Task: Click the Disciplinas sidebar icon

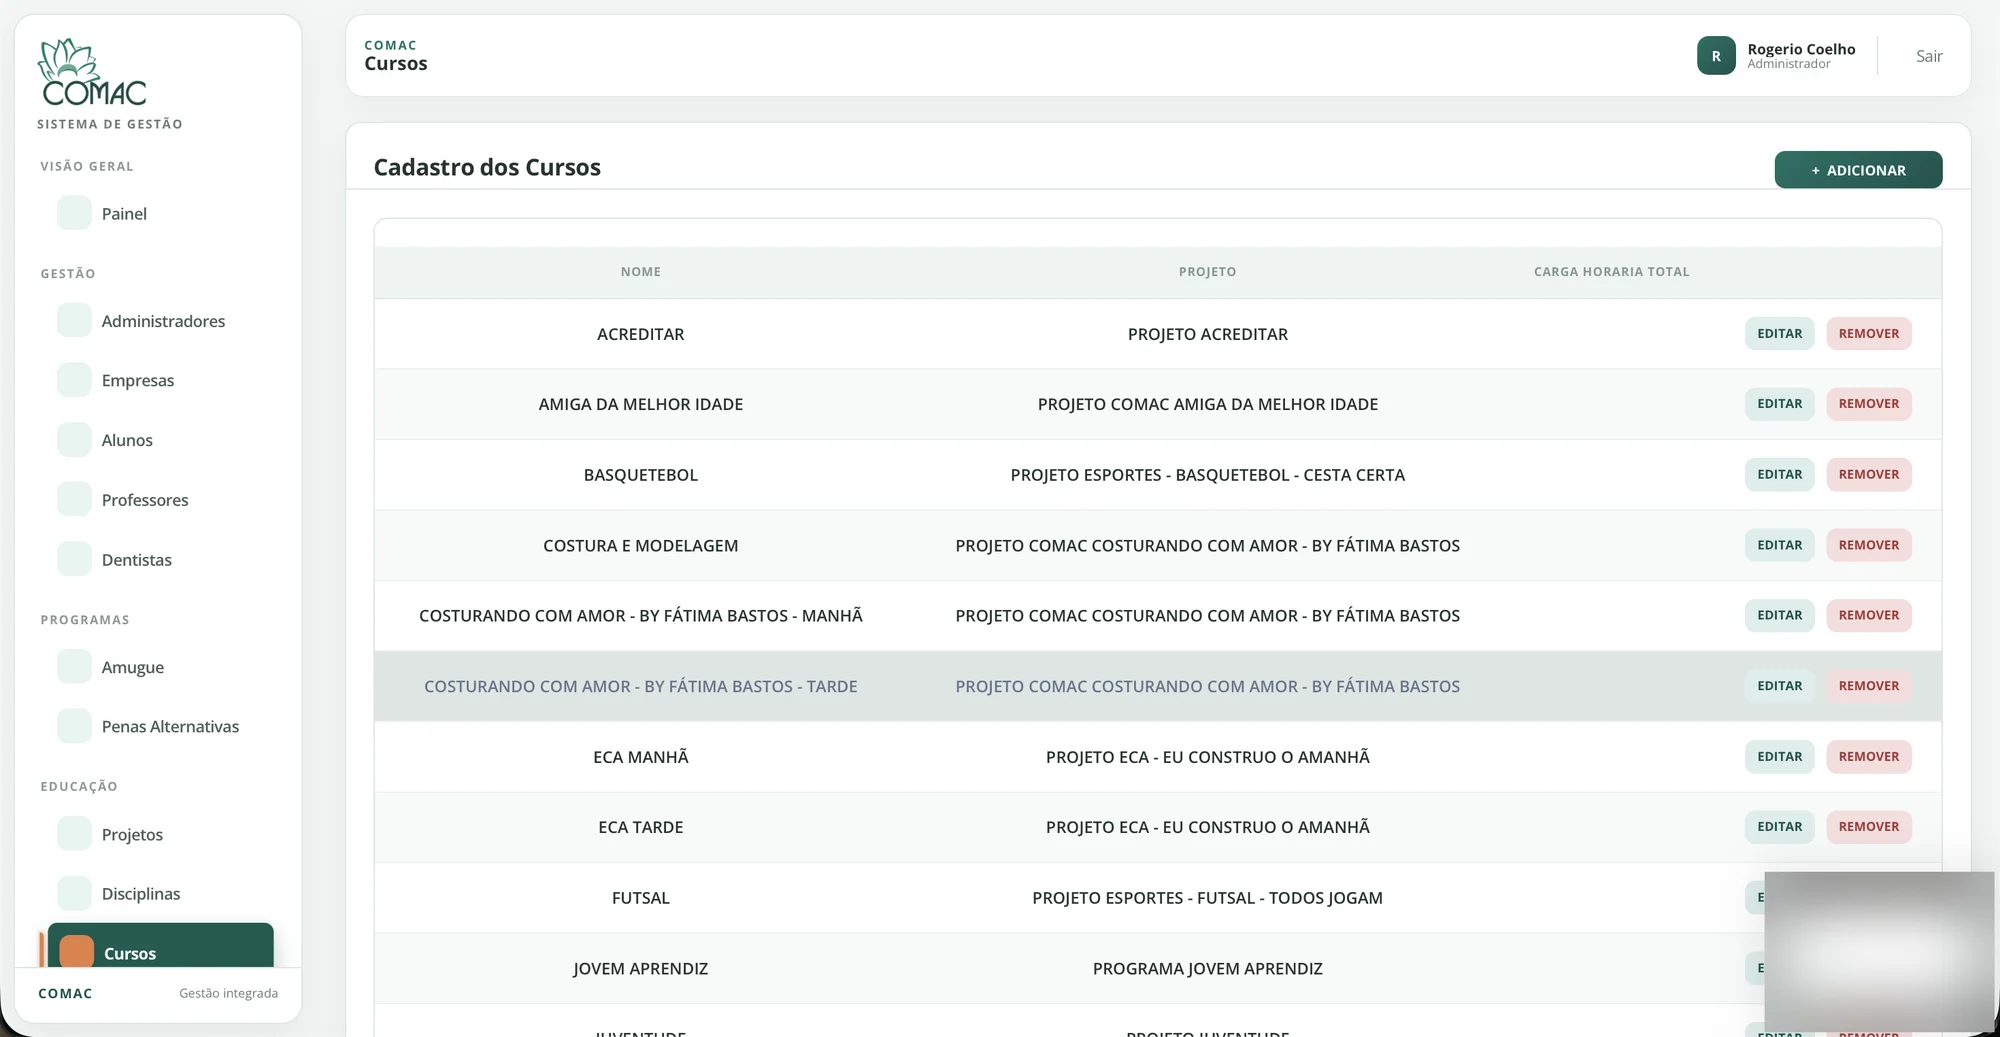Action: click(x=74, y=893)
